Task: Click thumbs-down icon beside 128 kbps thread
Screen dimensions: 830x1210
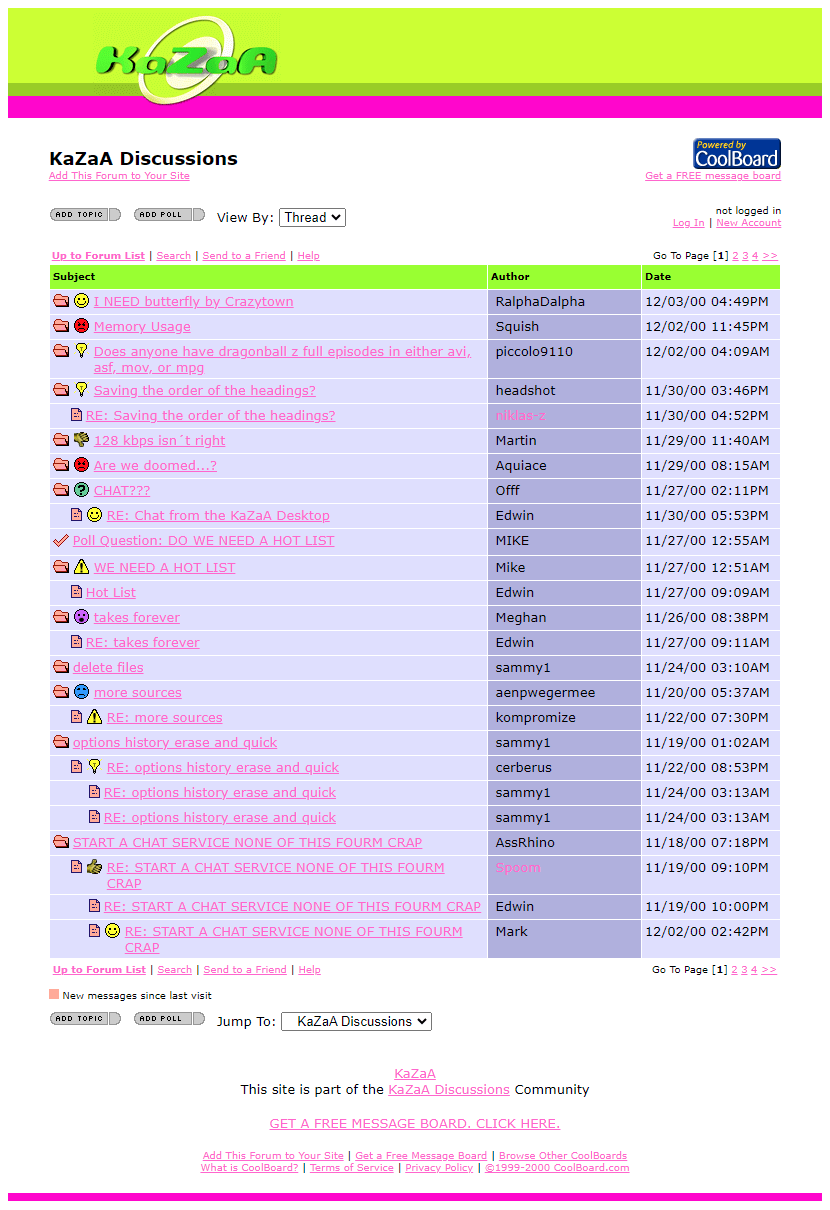Action: pyautogui.click(x=82, y=440)
